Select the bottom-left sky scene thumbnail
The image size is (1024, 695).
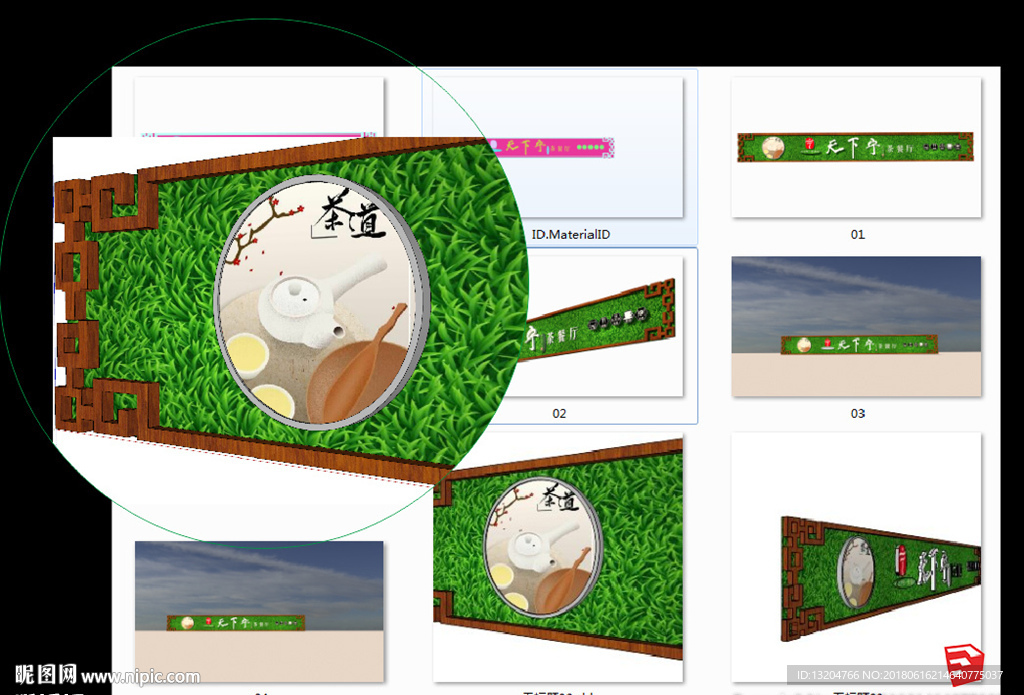(259, 611)
